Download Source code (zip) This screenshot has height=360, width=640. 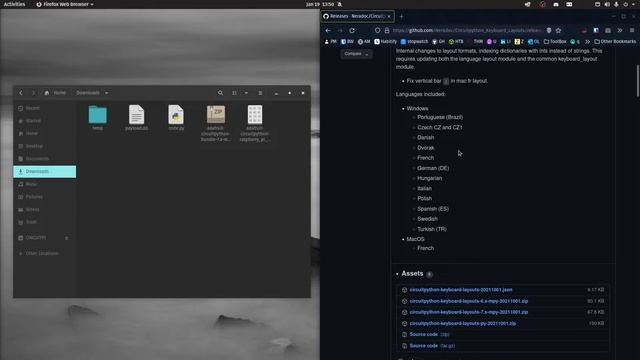[429, 334]
